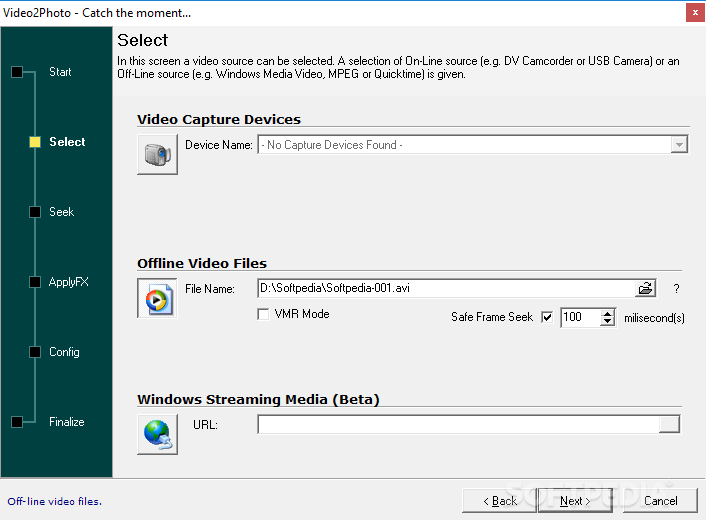706x521 pixels.
Task: Go to the Finalize step in sidebar
Action: (x=67, y=422)
